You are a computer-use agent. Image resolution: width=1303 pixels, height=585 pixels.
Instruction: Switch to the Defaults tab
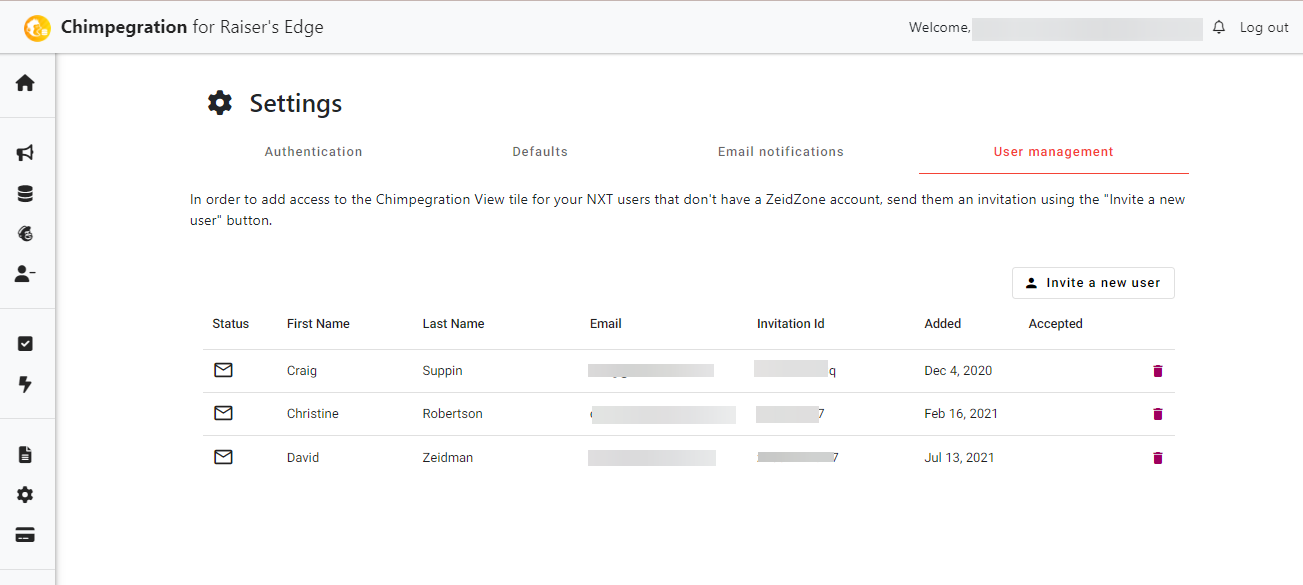[x=540, y=152]
